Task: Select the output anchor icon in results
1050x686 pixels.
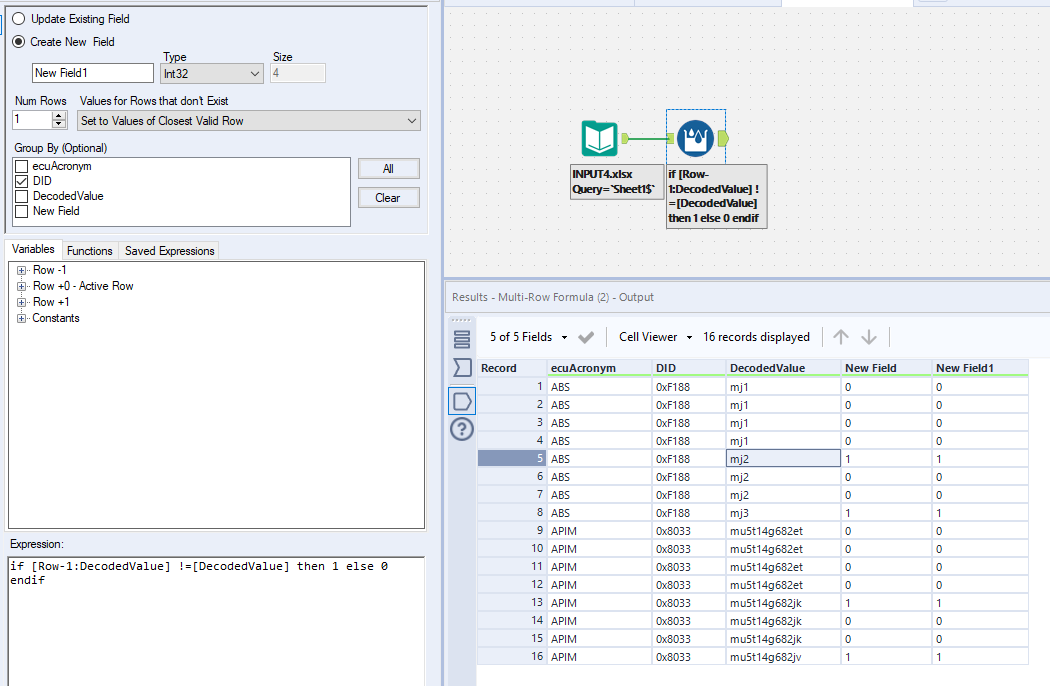Action: pos(462,400)
